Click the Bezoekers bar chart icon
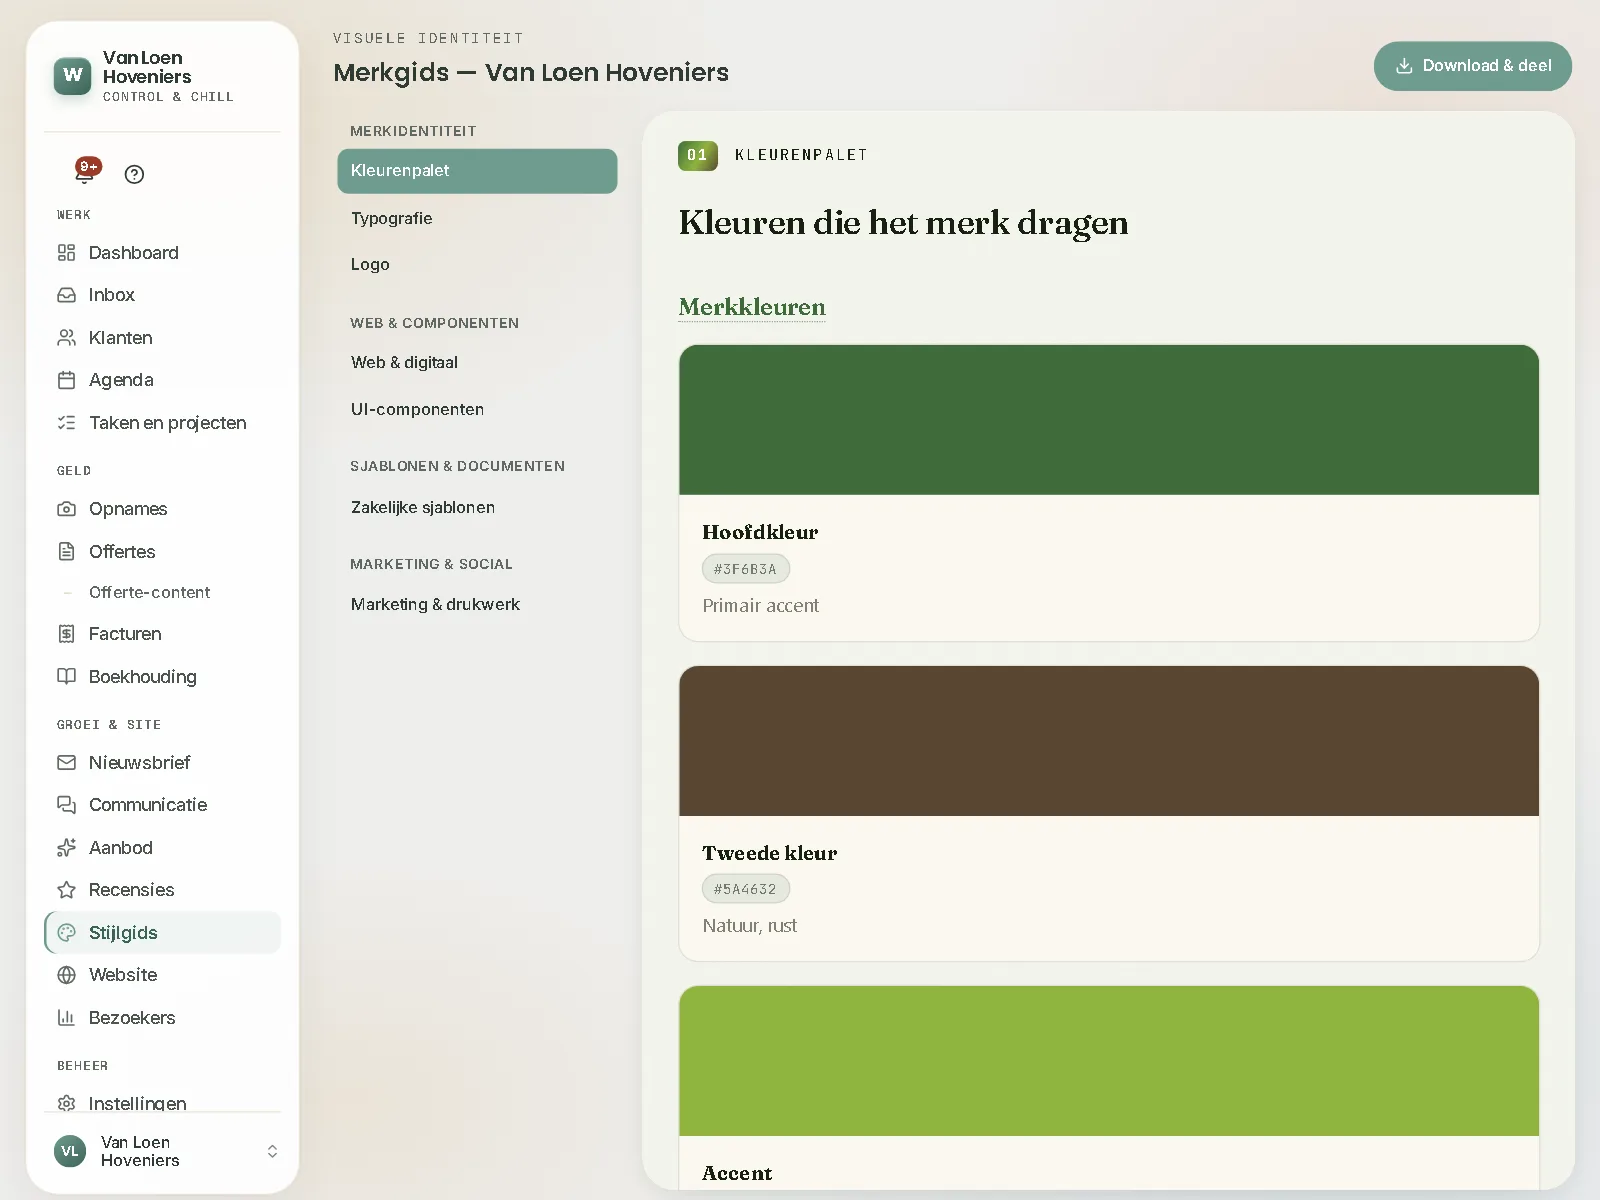This screenshot has height=1200, width=1600. point(66,1018)
